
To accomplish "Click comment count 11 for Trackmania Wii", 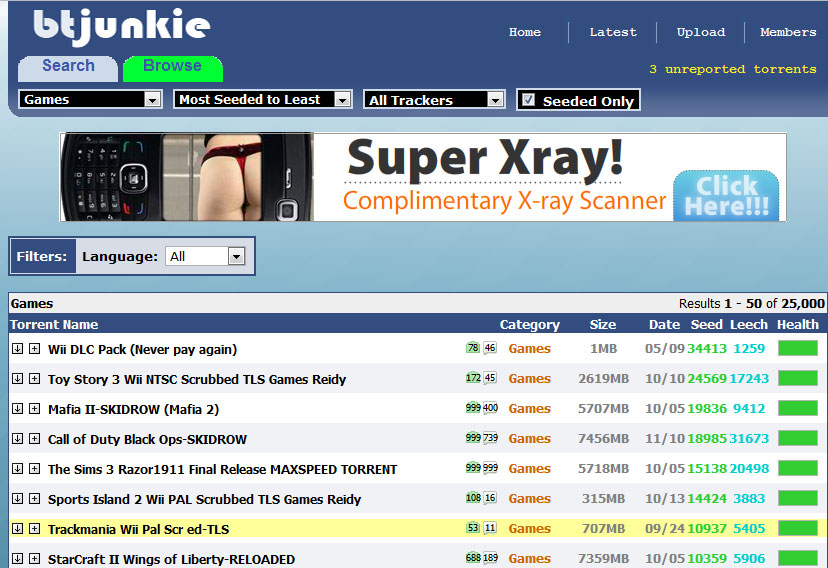I will pyautogui.click(x=490, y=528).
